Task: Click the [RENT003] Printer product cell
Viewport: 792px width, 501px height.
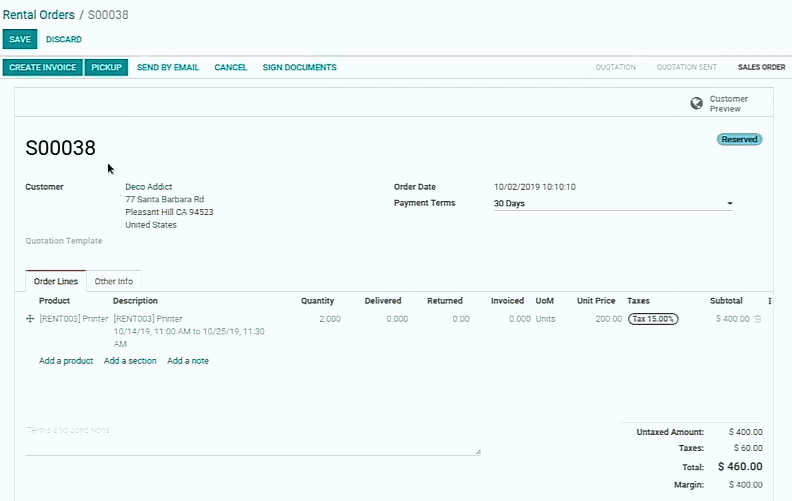Action: point(74,319)
